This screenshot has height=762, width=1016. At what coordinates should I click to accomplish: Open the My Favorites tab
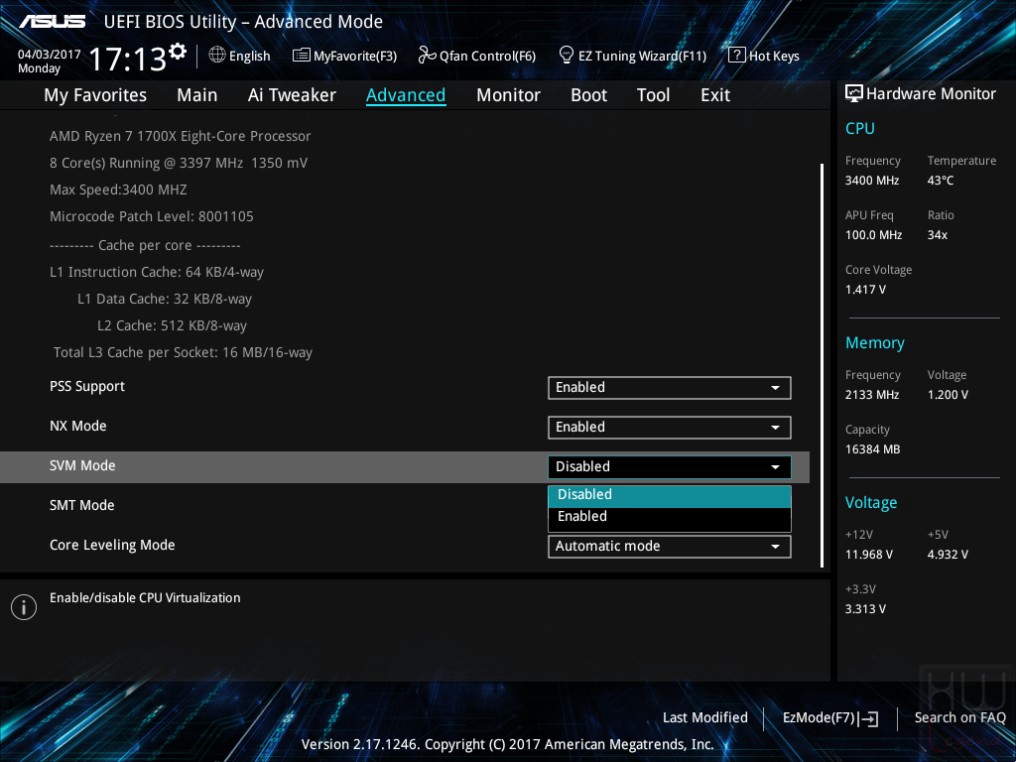pos(95,95)
